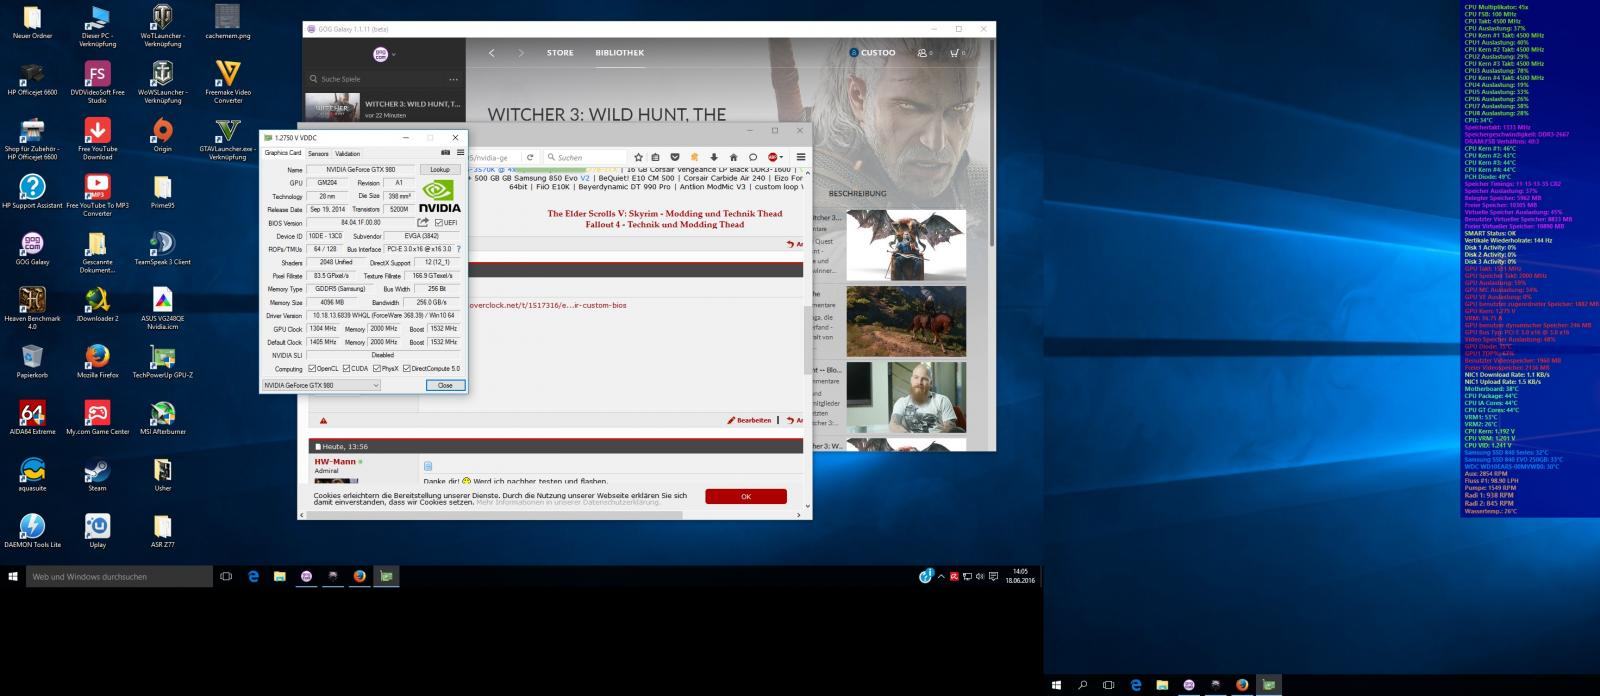Open Skyrim Modding und Technik Thead link
The image size is (1600, 696).
[x=665, y=213]
